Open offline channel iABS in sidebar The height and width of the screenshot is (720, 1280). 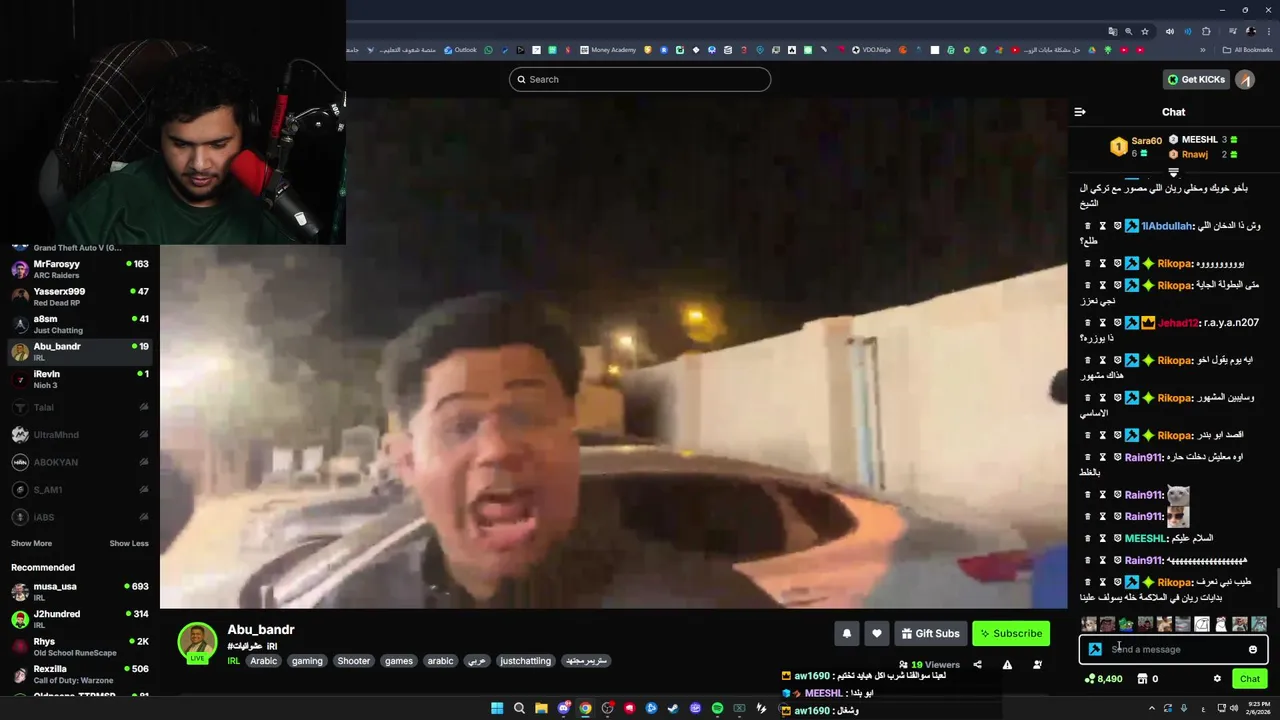pyautogui.click(x=80, y=517)
